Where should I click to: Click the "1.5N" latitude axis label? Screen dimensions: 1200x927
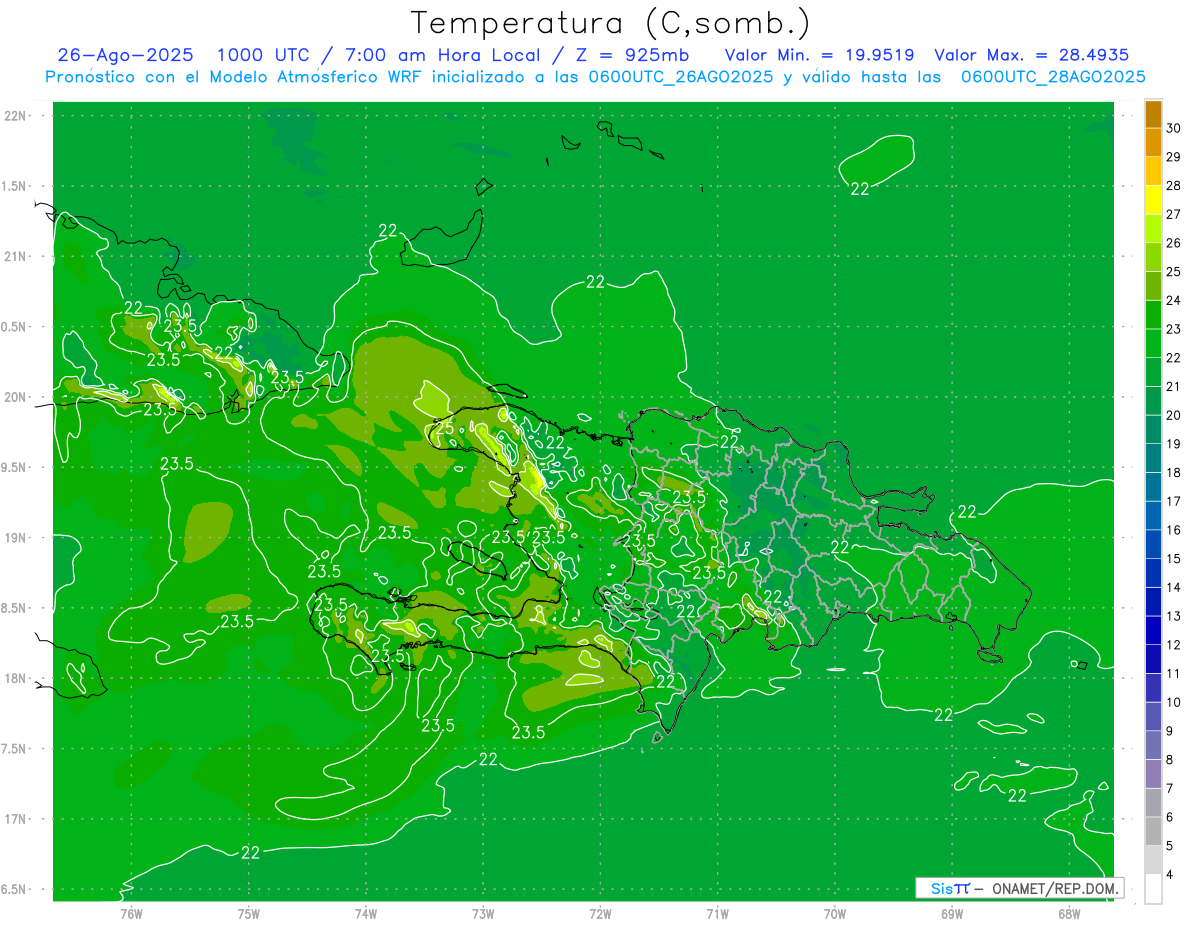coord(15,186)
